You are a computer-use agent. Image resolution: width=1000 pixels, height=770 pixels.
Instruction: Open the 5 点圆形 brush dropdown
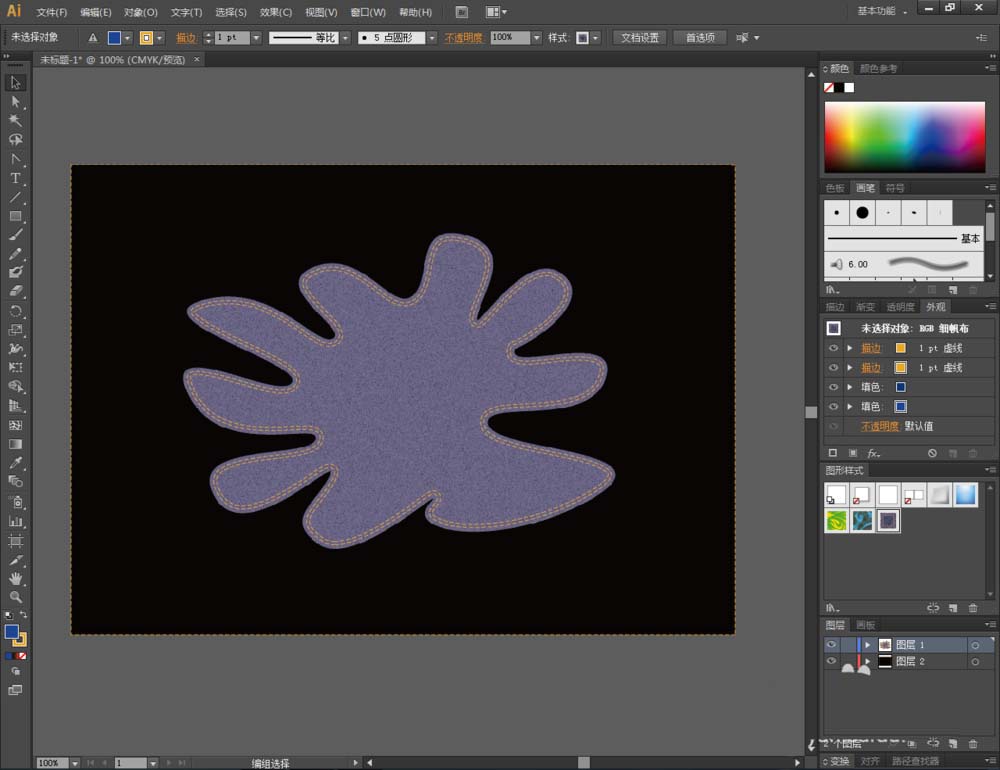432,37
